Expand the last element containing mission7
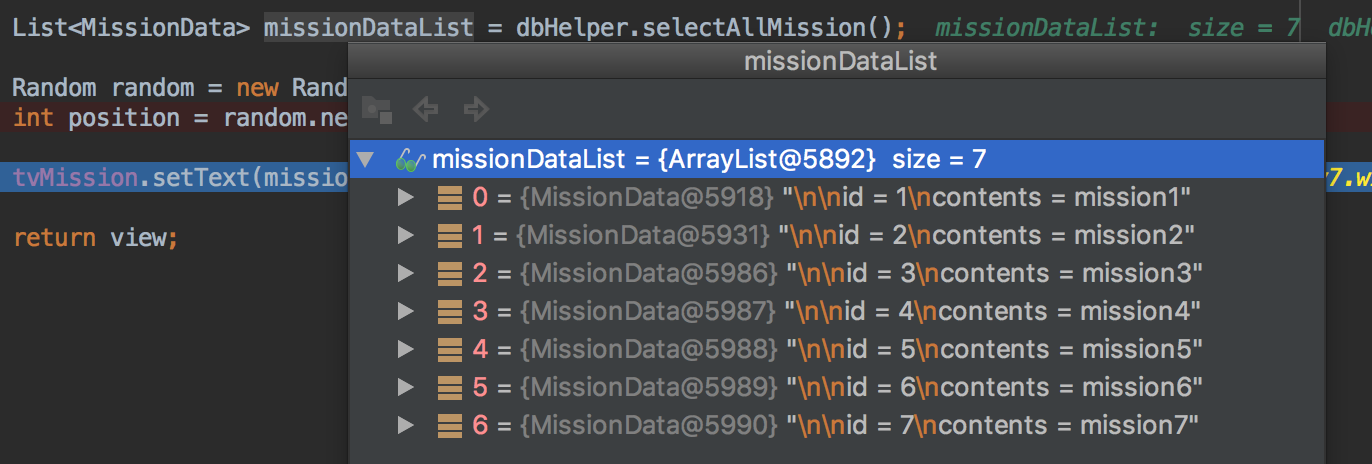The image size is (1372, 464). pyautogui.click(x=405, y=426)
